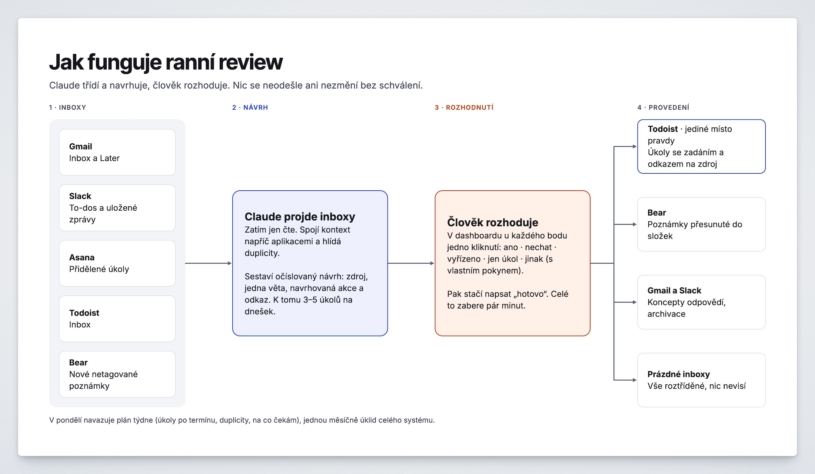Click the text "Úkoly se zadáním a odkazem na zdroj"
The image size is (815, 474).
tap(686, 158)
